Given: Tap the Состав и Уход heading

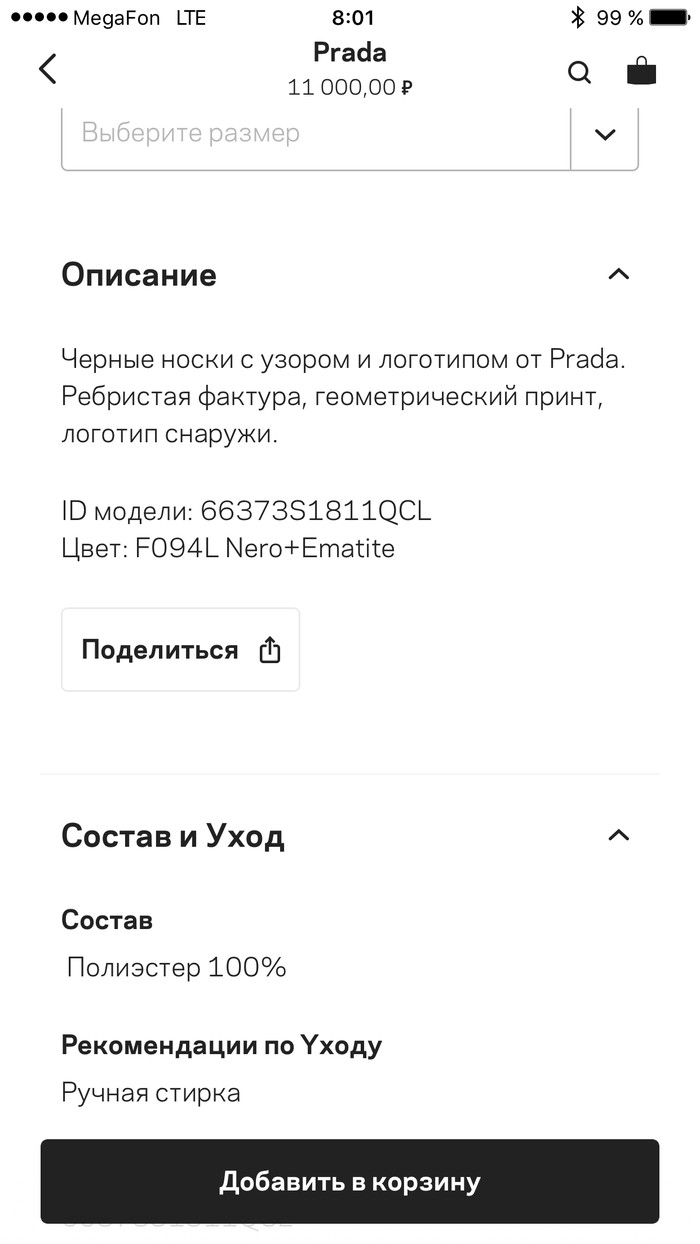Looking at the screenshot, I should pyautogui.click(x=173, y=836).
